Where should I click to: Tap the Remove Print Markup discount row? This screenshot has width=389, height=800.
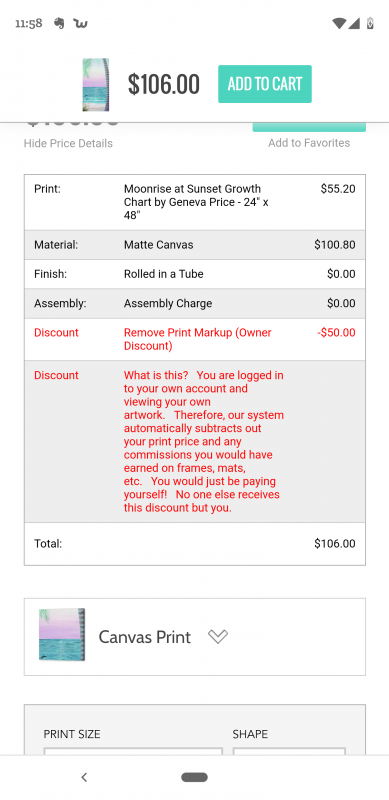(195, 339)
